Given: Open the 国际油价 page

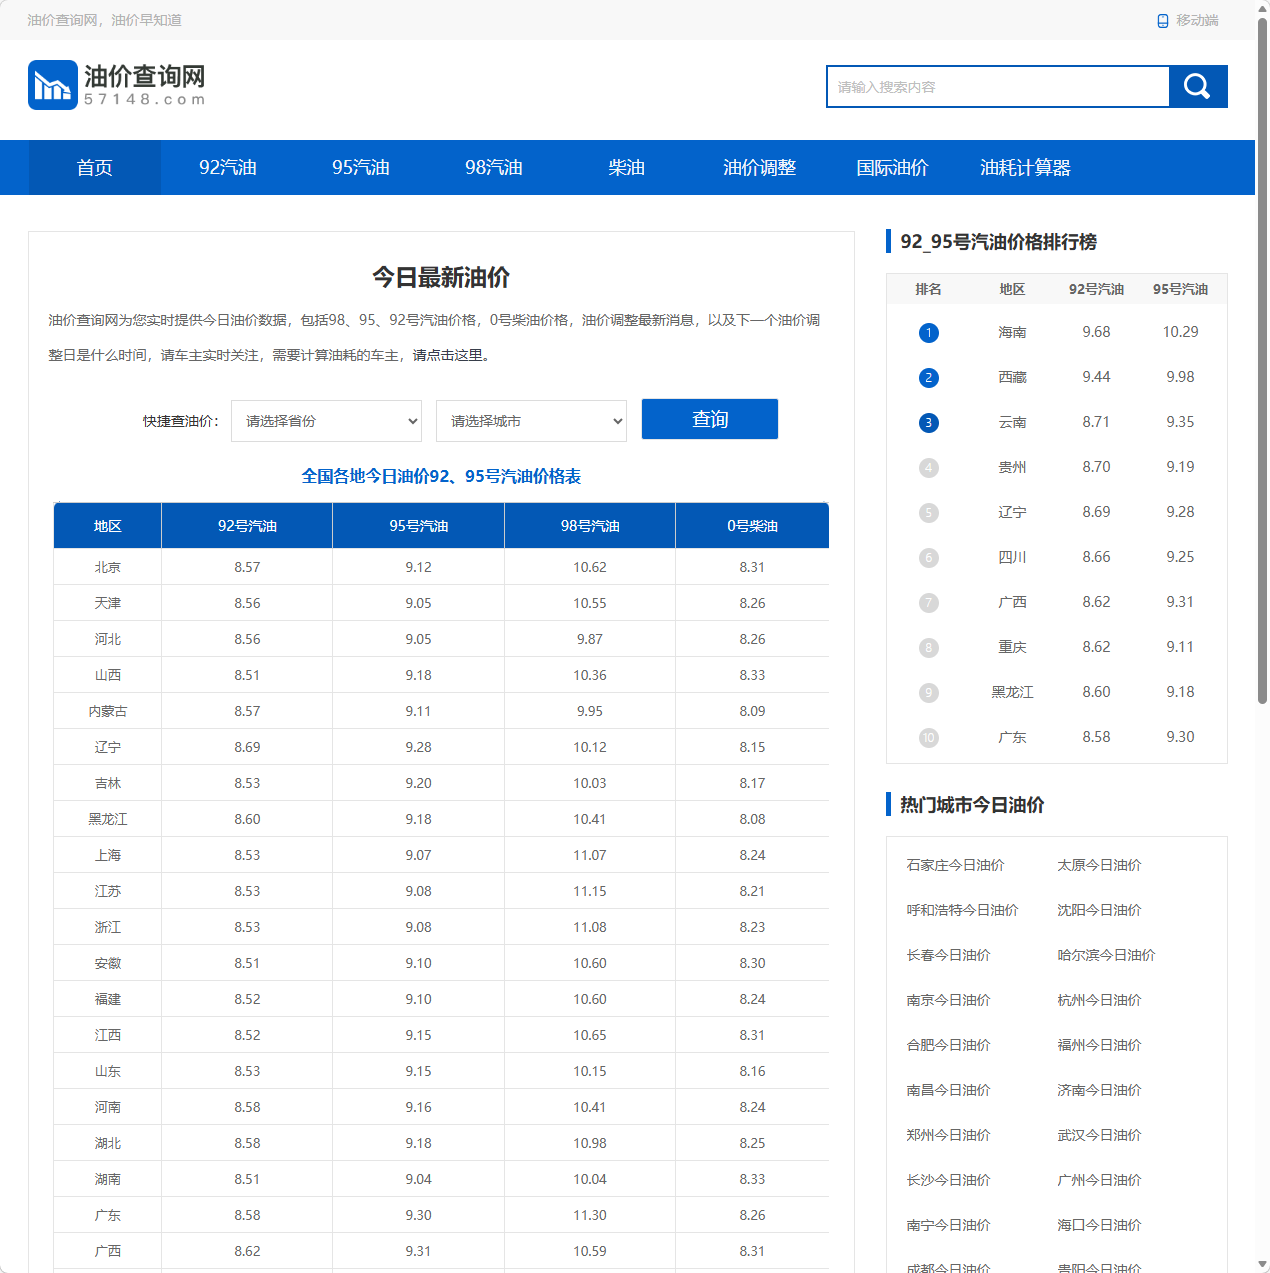Looking at the screenshot, I should [x=892, y=167].
